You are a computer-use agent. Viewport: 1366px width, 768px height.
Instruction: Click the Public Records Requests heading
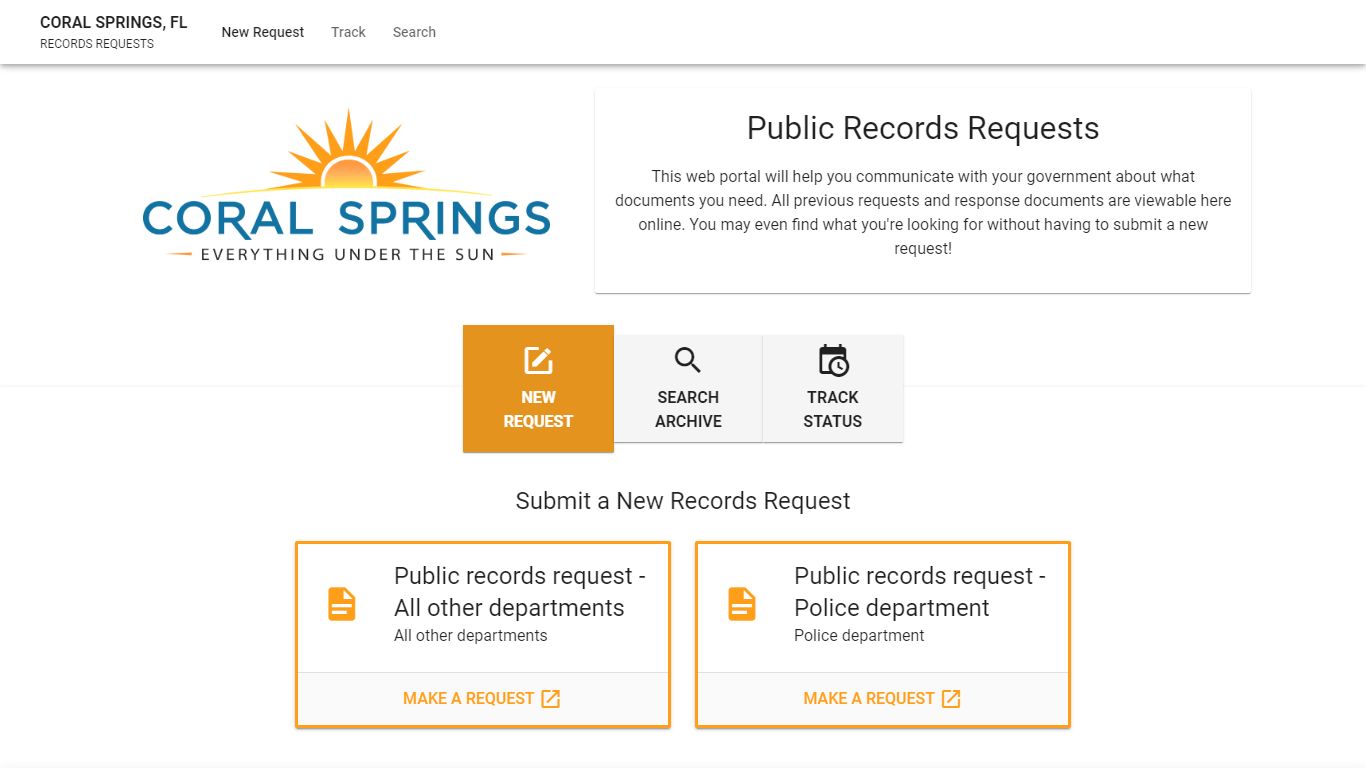point(923,128)
